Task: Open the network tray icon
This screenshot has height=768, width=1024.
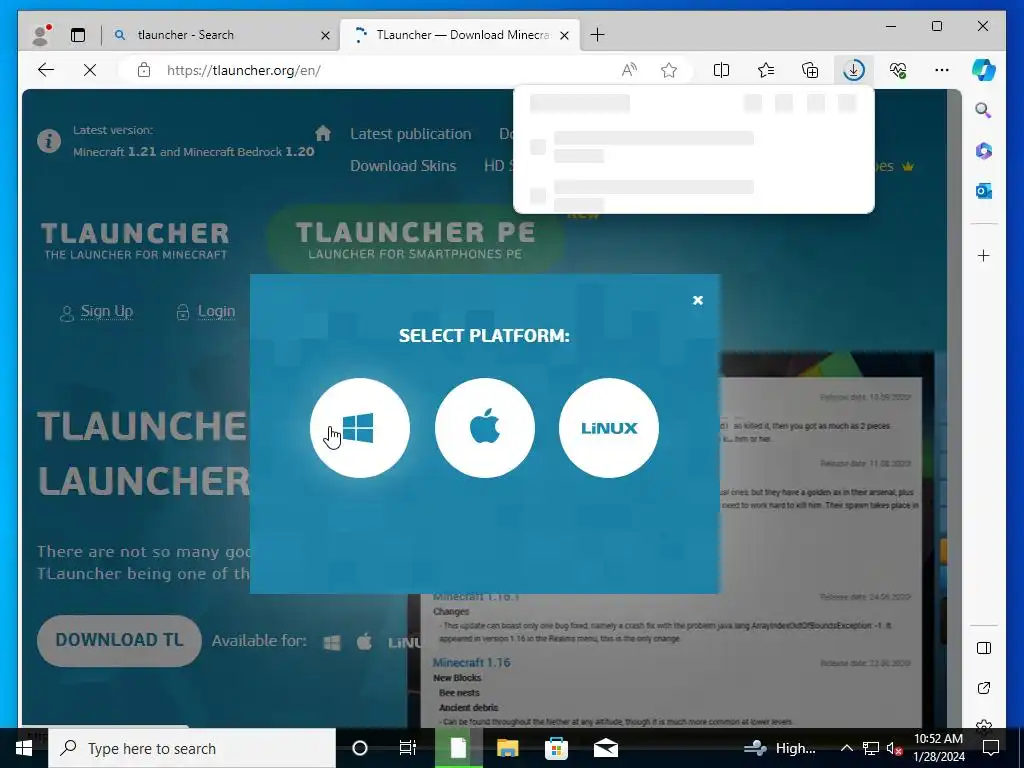Action: (871, 748)
